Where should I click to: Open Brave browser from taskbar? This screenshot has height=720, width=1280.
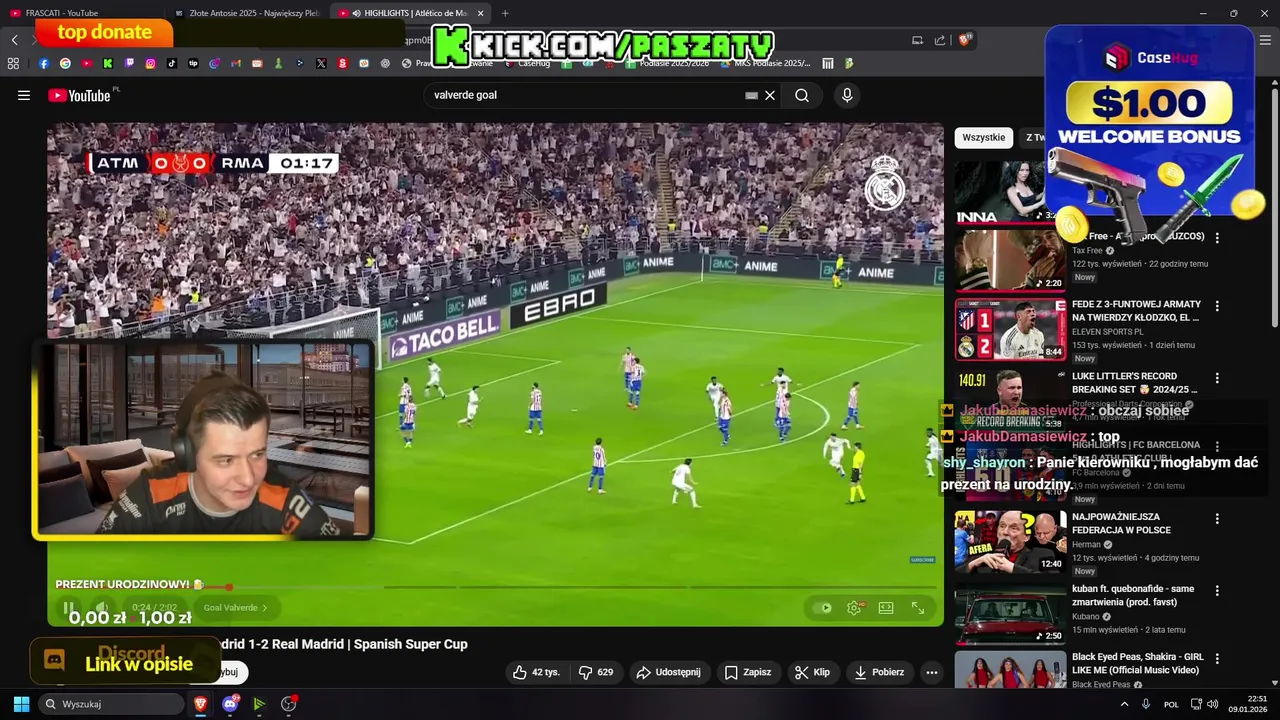pyautogui.click(x=200, y=704)
